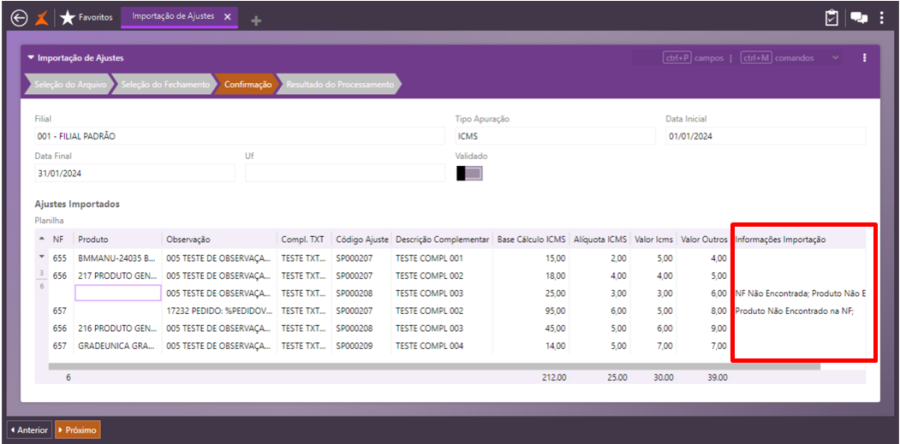Click the empty Produto cell in third row

click(x=118, y=293)
